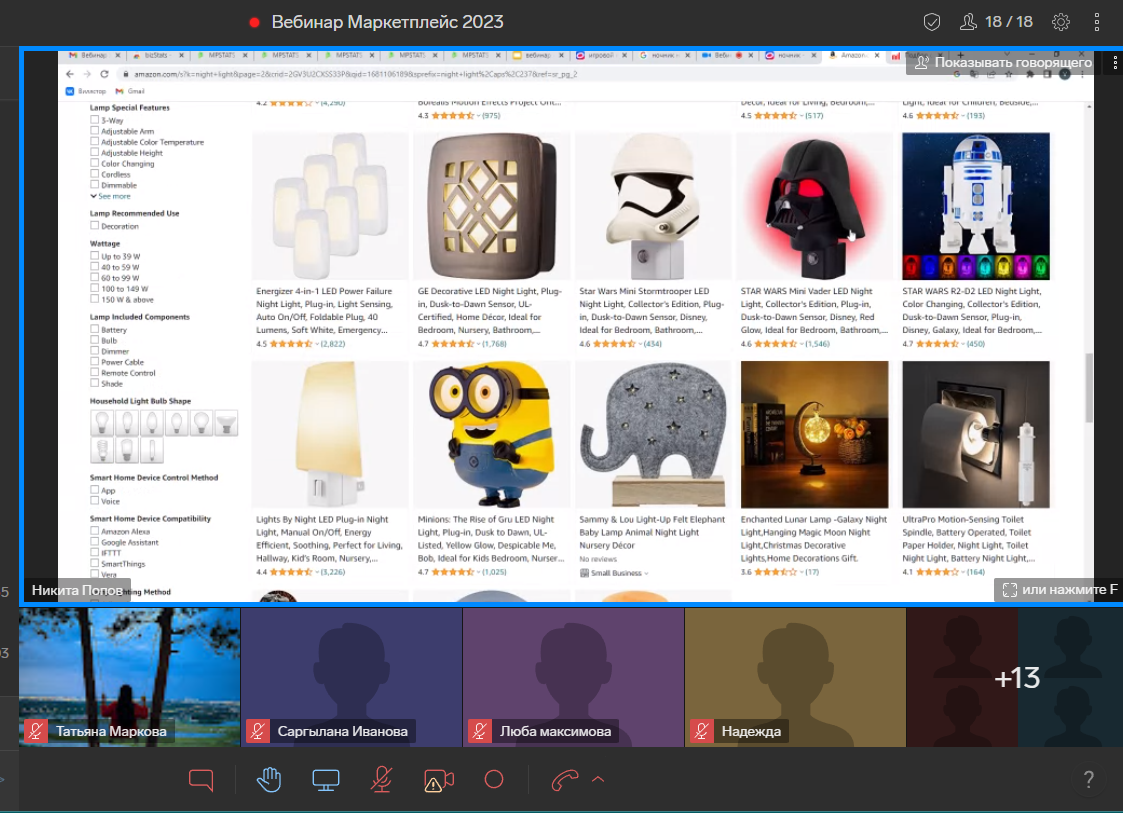Check 'Up to 39 W' wattage
The height and width of the screenshot is (813, 1123).
pos(95,256)
